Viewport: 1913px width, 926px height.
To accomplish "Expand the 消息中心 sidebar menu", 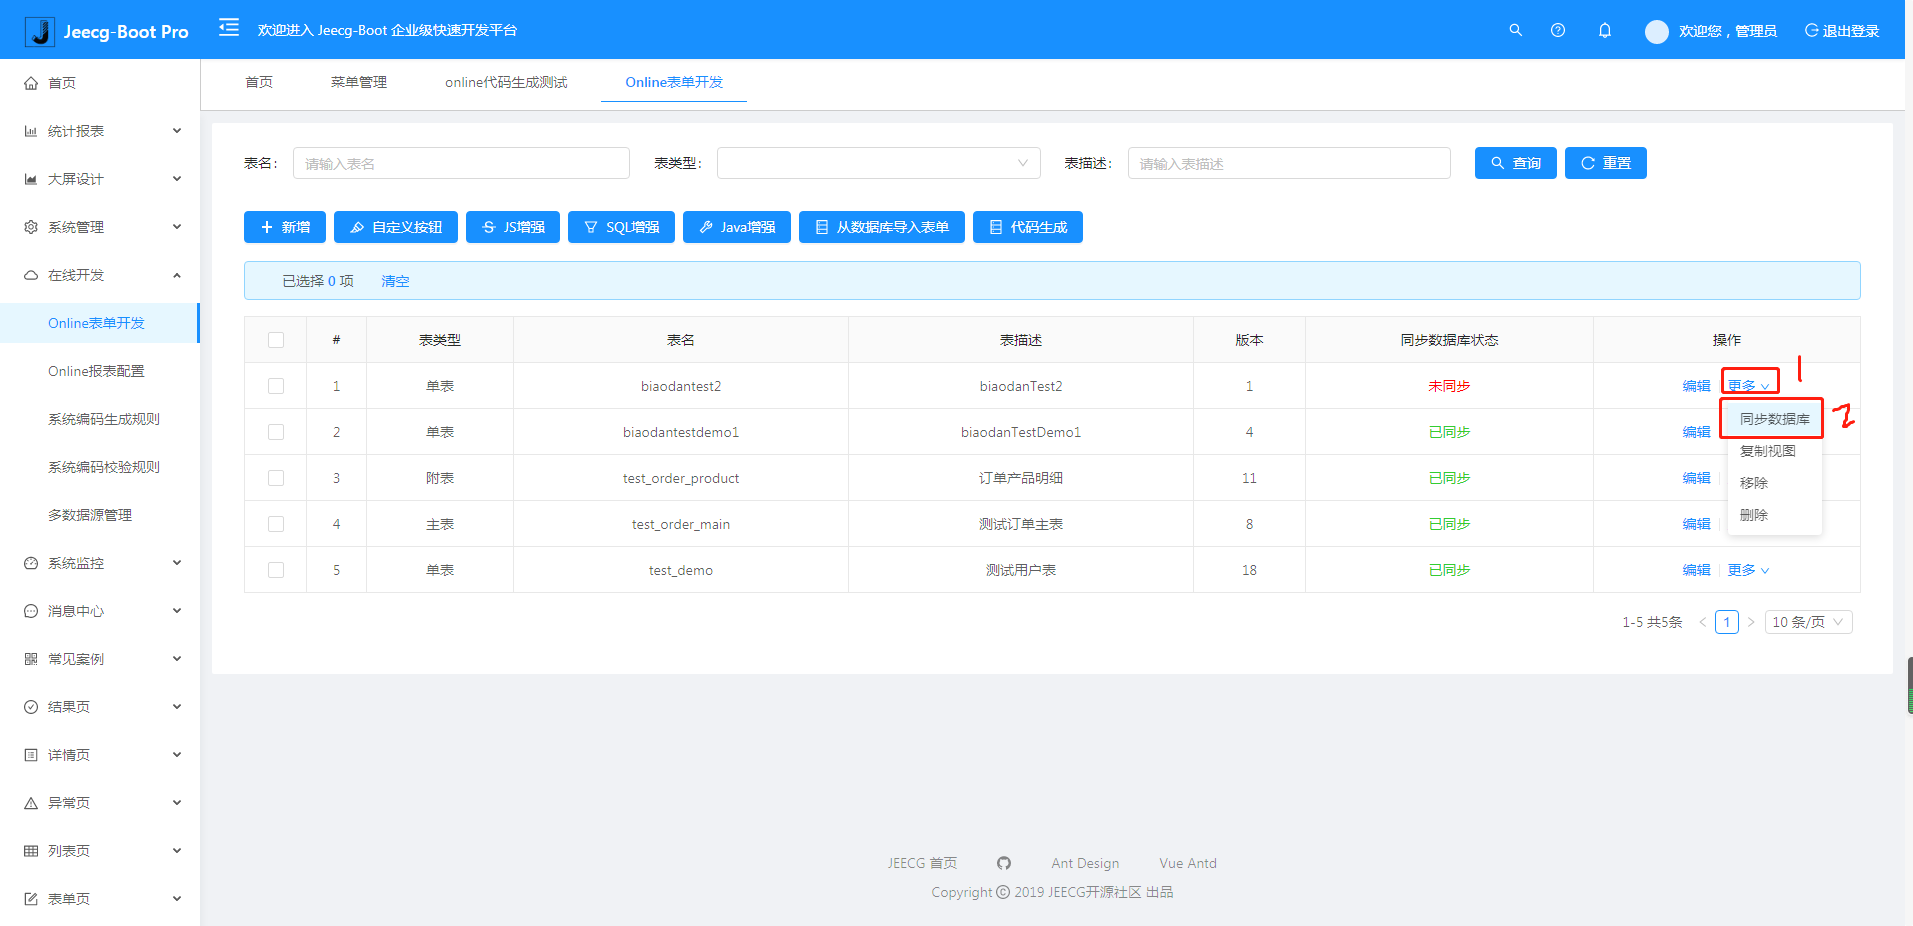I will point(100,611).
